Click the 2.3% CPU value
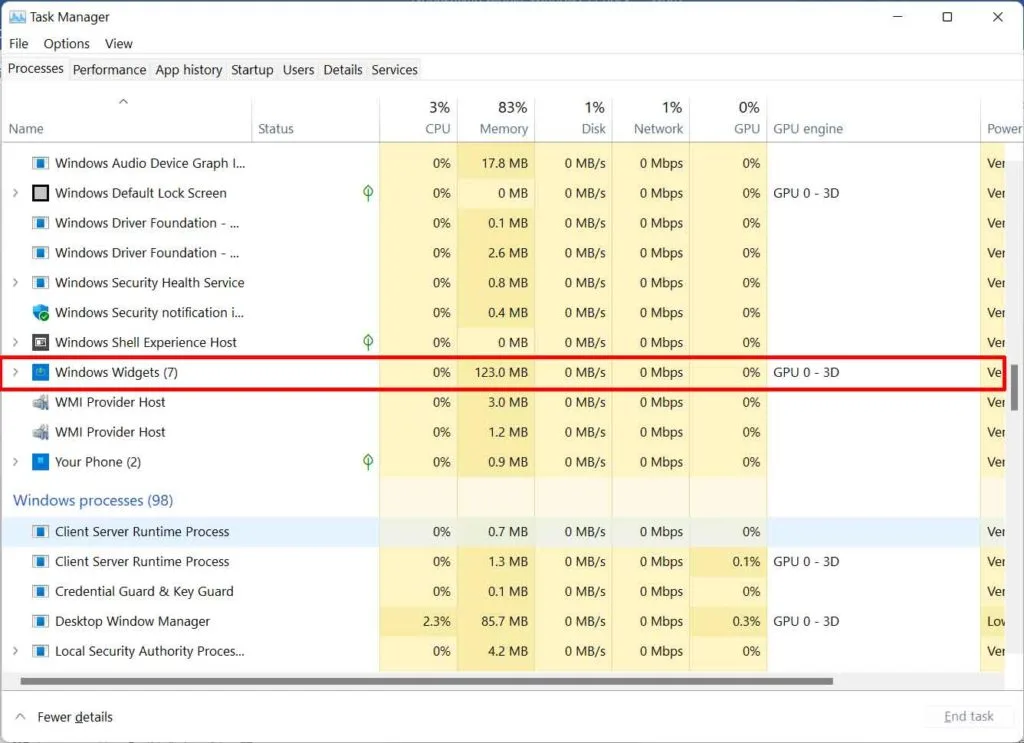1024x743 pixels. click(436, 622)
